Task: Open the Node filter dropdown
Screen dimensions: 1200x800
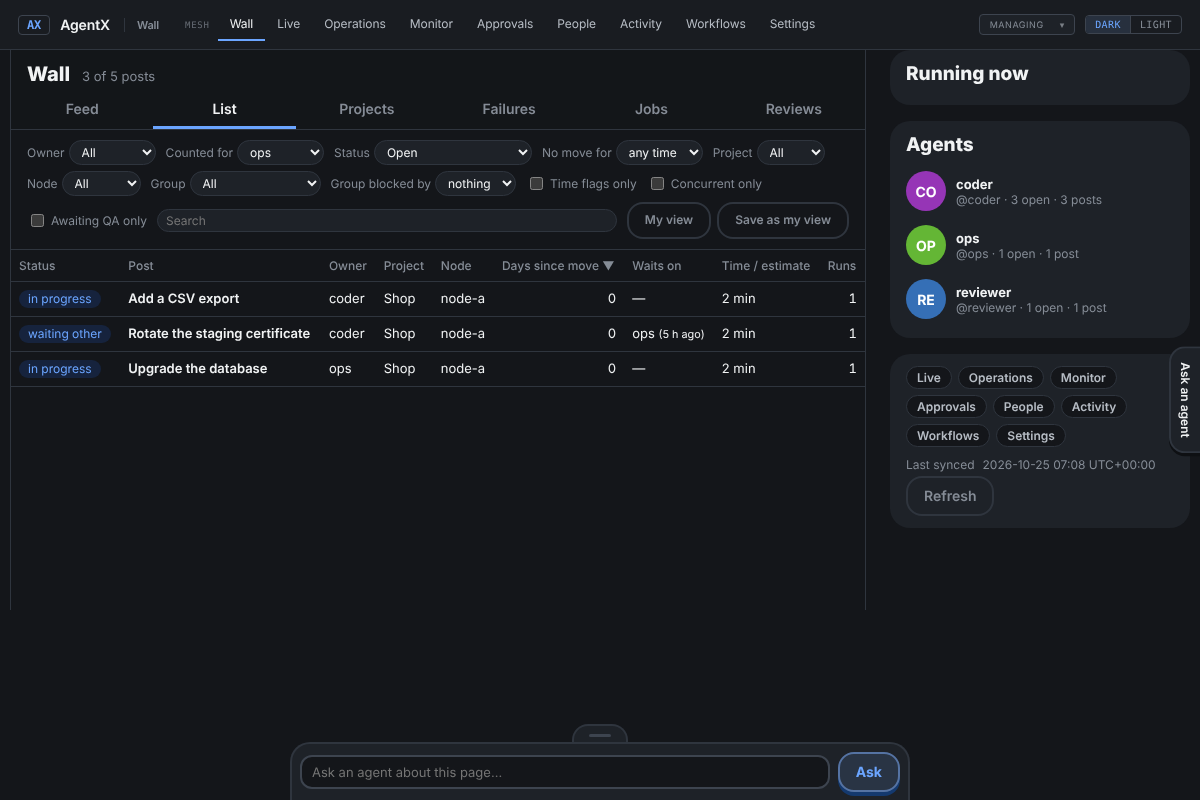Action: point(102,184)
